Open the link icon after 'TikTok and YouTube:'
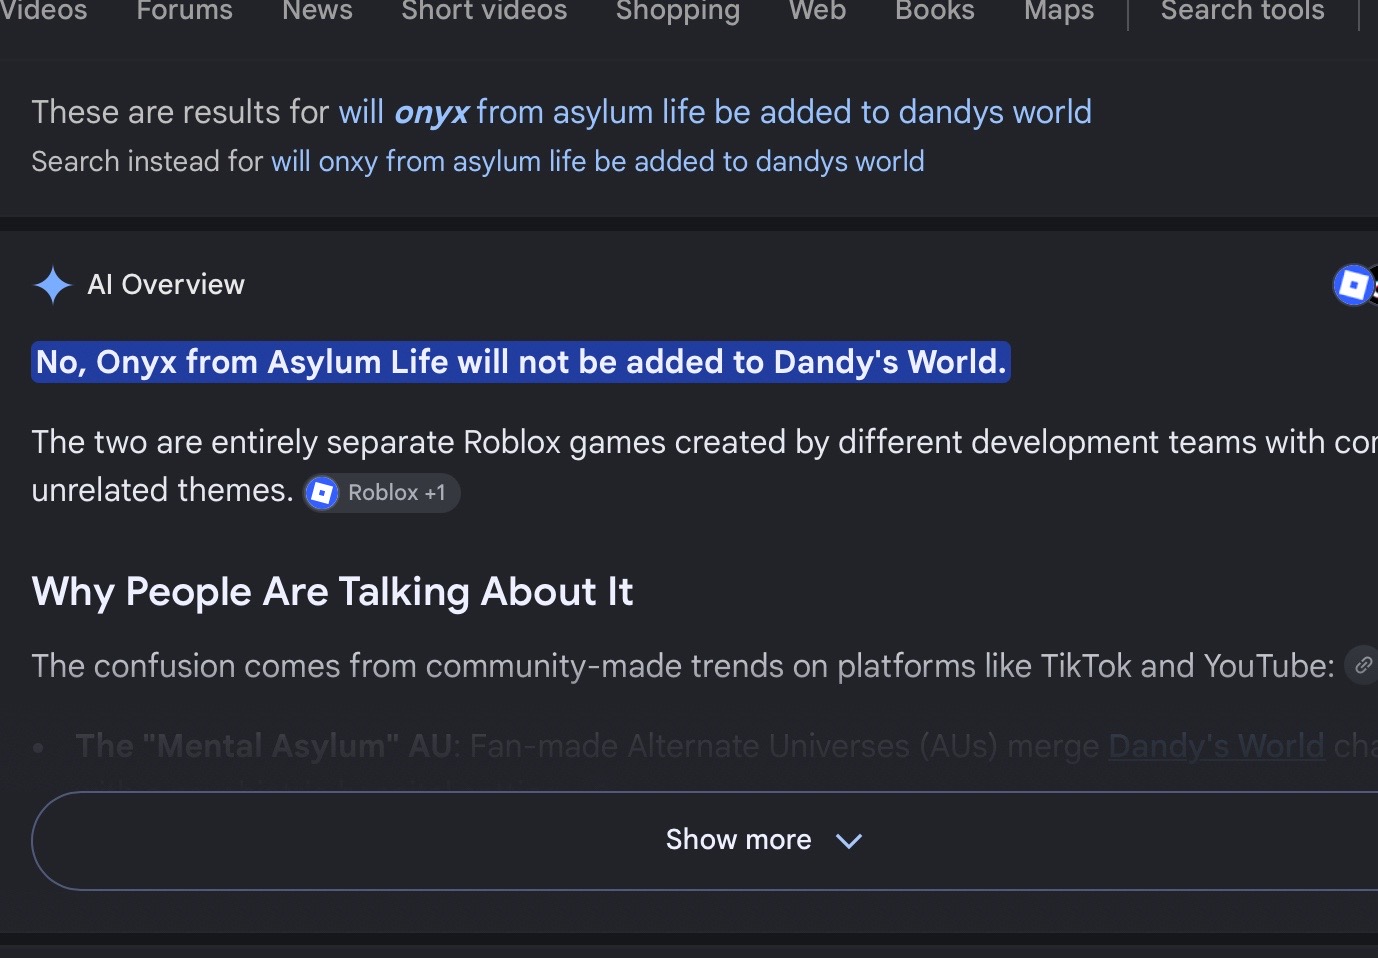This screenshot has width=1378, height=958. click(1362, 665)
